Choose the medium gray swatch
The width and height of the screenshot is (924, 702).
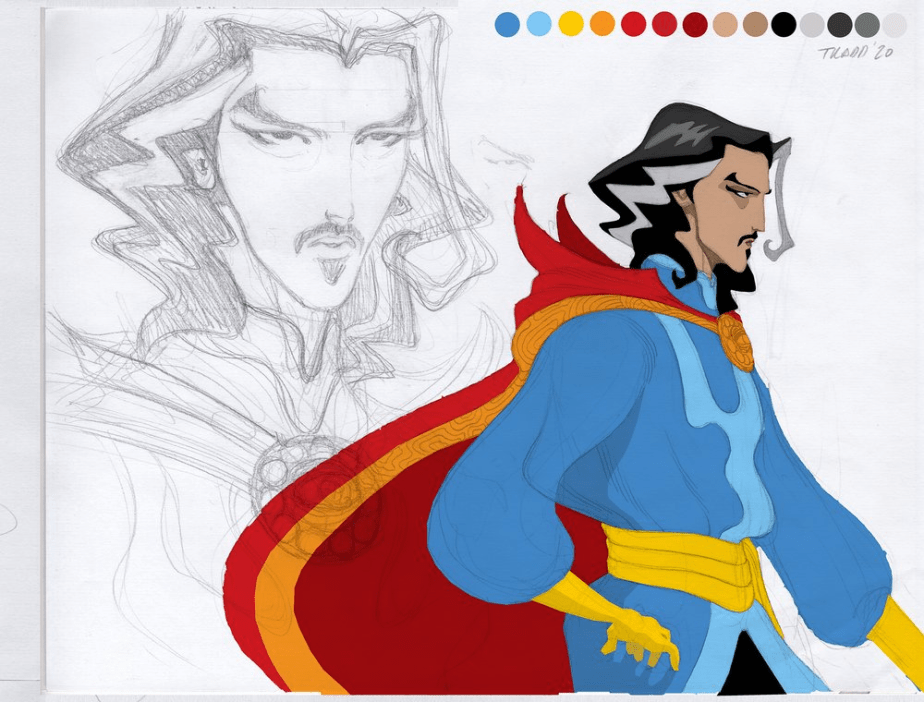click(867, 24)
